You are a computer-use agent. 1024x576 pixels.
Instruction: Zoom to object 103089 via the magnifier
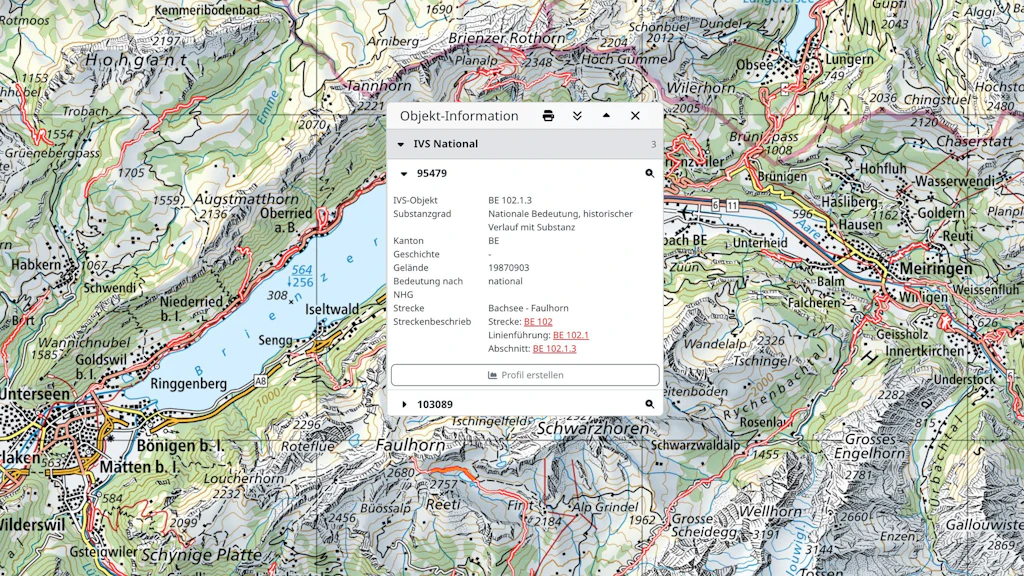[649, 404]
